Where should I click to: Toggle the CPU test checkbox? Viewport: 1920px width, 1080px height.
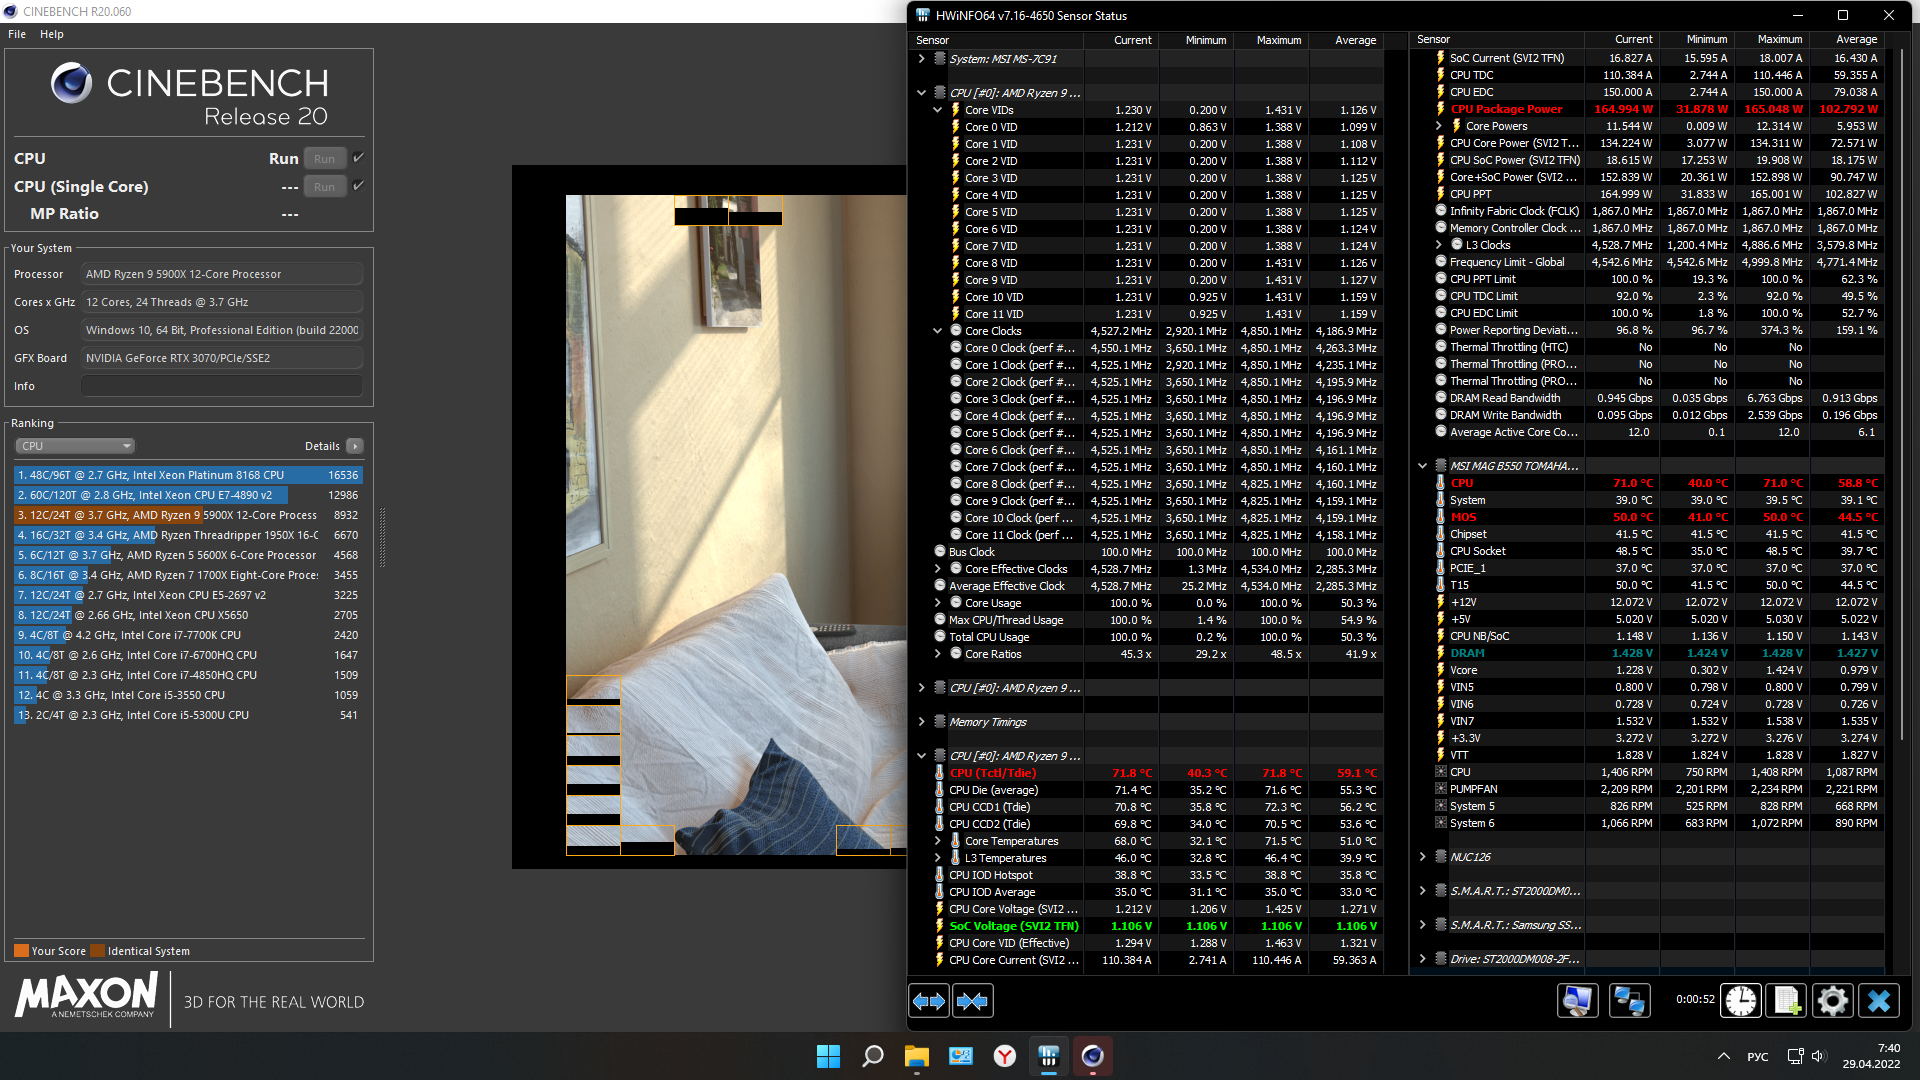tap(359, 158)
